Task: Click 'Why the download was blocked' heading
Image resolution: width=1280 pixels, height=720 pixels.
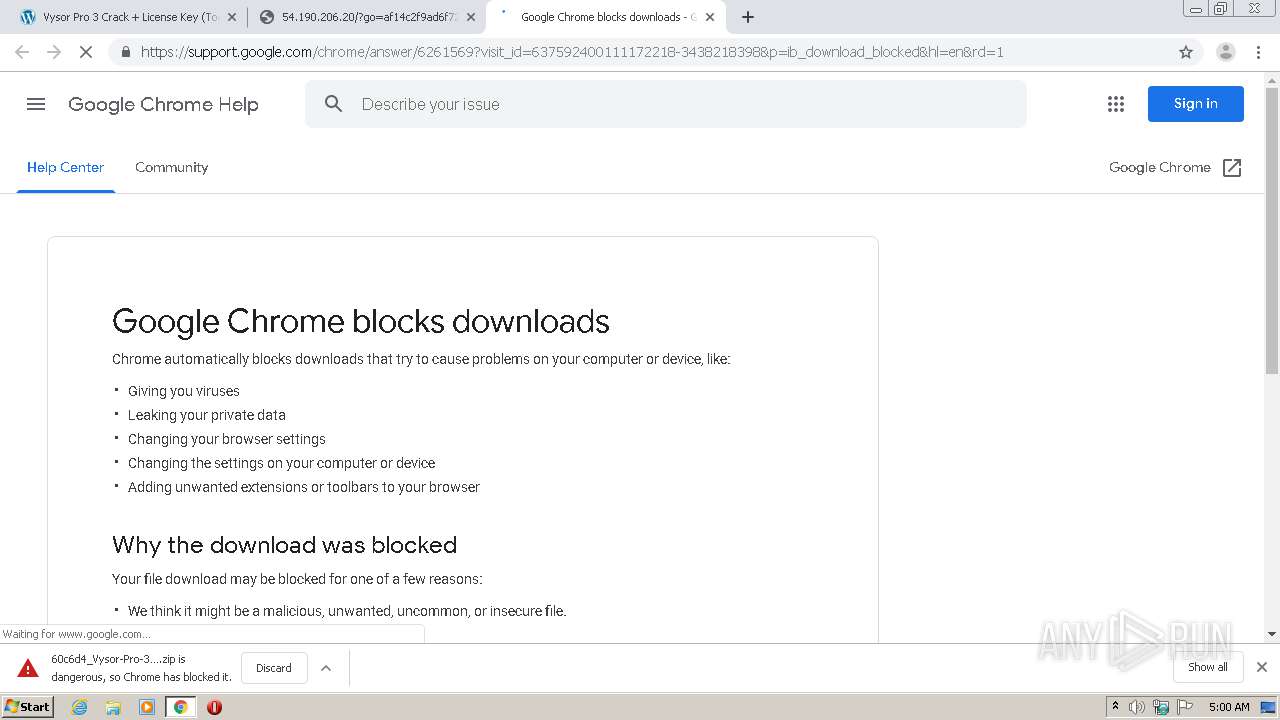Action: (x=285, y=545)
